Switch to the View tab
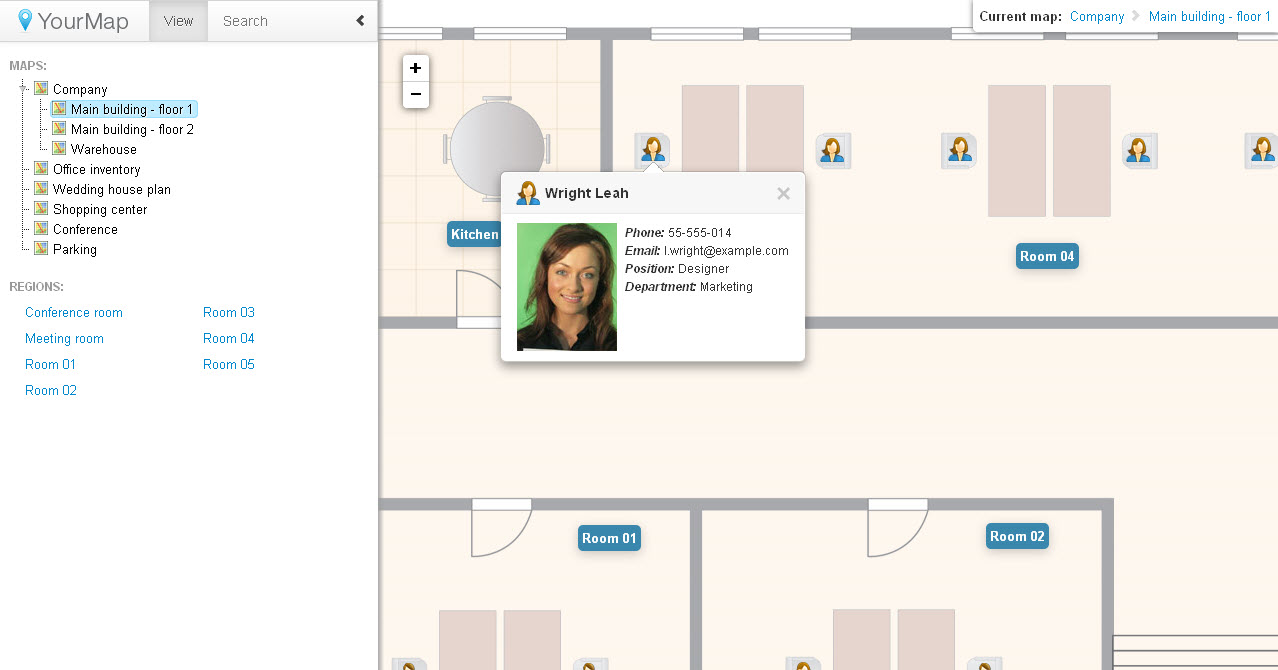Viewport: 1278px width, 670px height. click(x=178, y=21)
